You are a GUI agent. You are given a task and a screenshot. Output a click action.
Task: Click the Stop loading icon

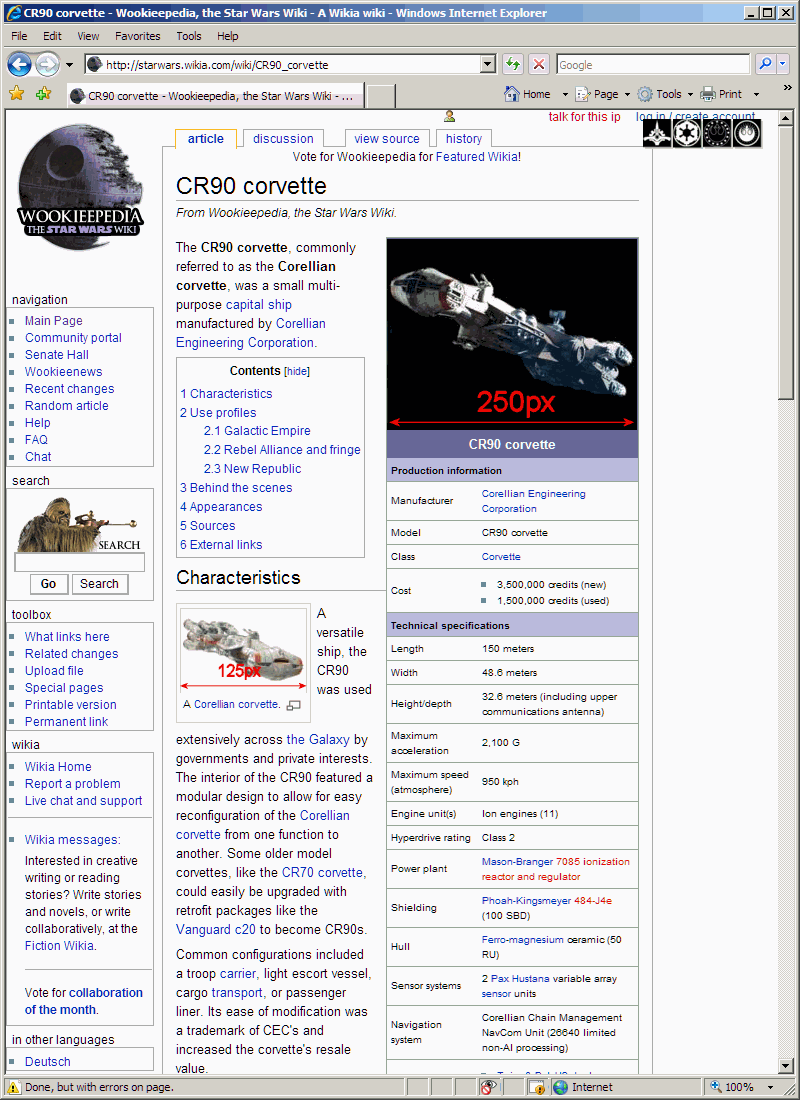click(x=539, y=63)
